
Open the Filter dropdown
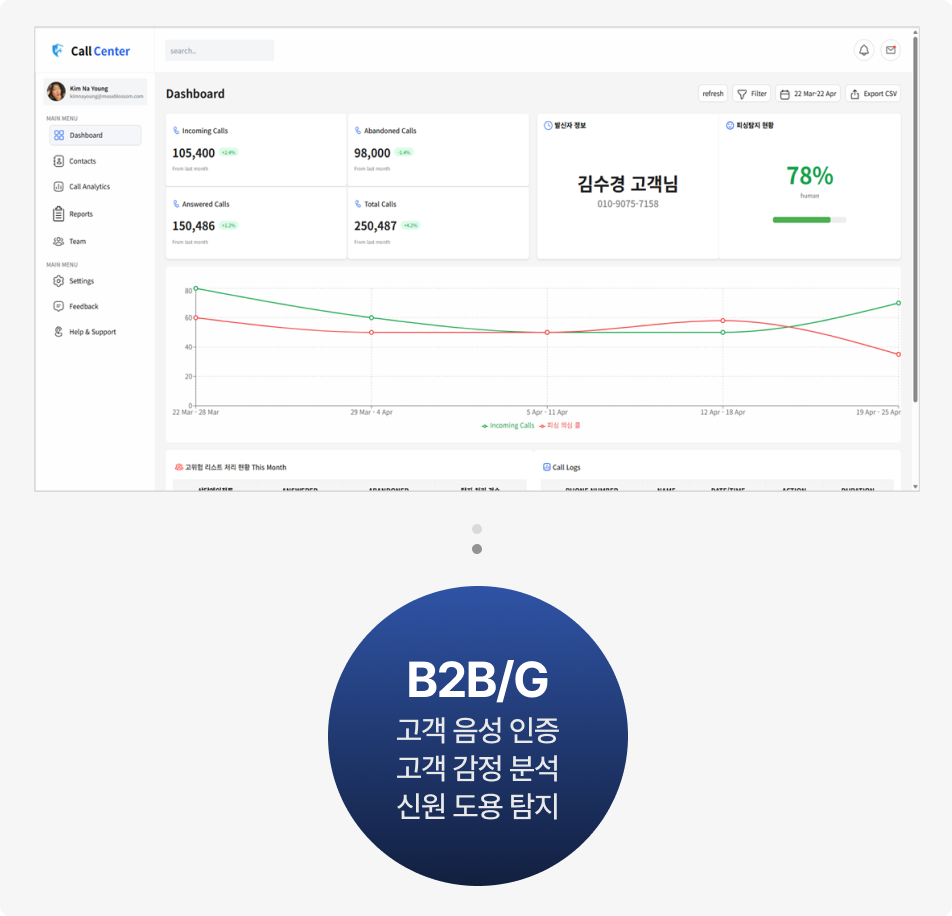pos(752,94)
